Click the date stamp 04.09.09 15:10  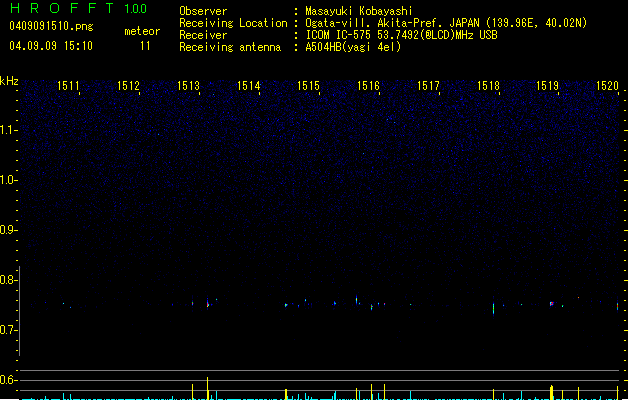(51, 46)
